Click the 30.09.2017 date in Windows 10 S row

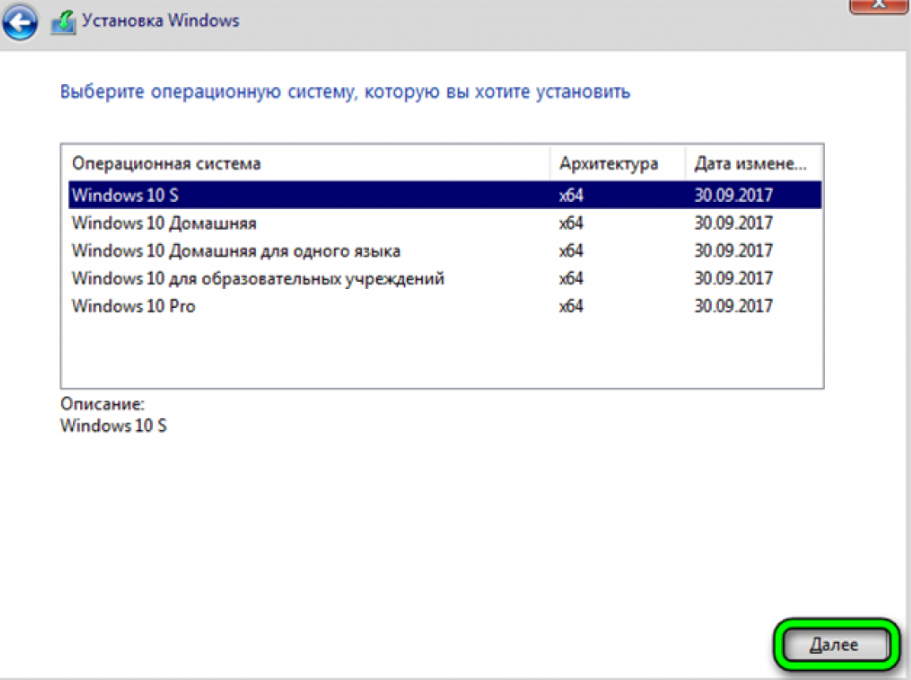coord(734,195)
